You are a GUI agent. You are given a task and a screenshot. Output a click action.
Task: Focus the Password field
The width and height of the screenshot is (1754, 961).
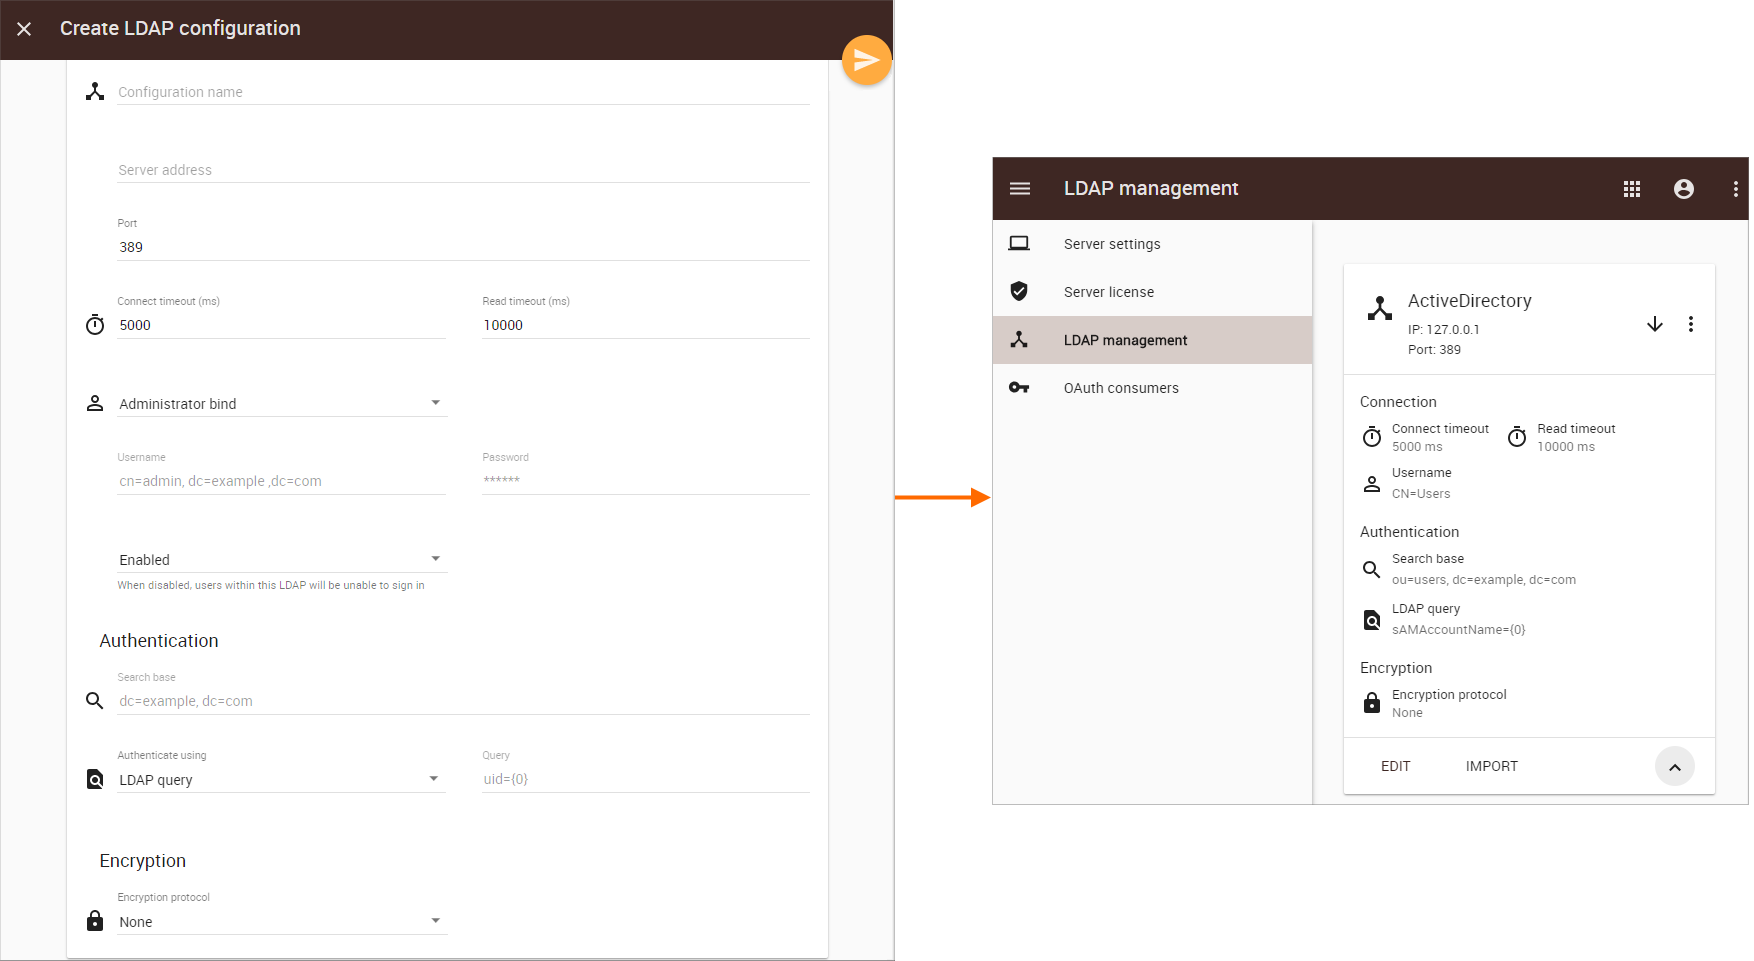point(645,481)
